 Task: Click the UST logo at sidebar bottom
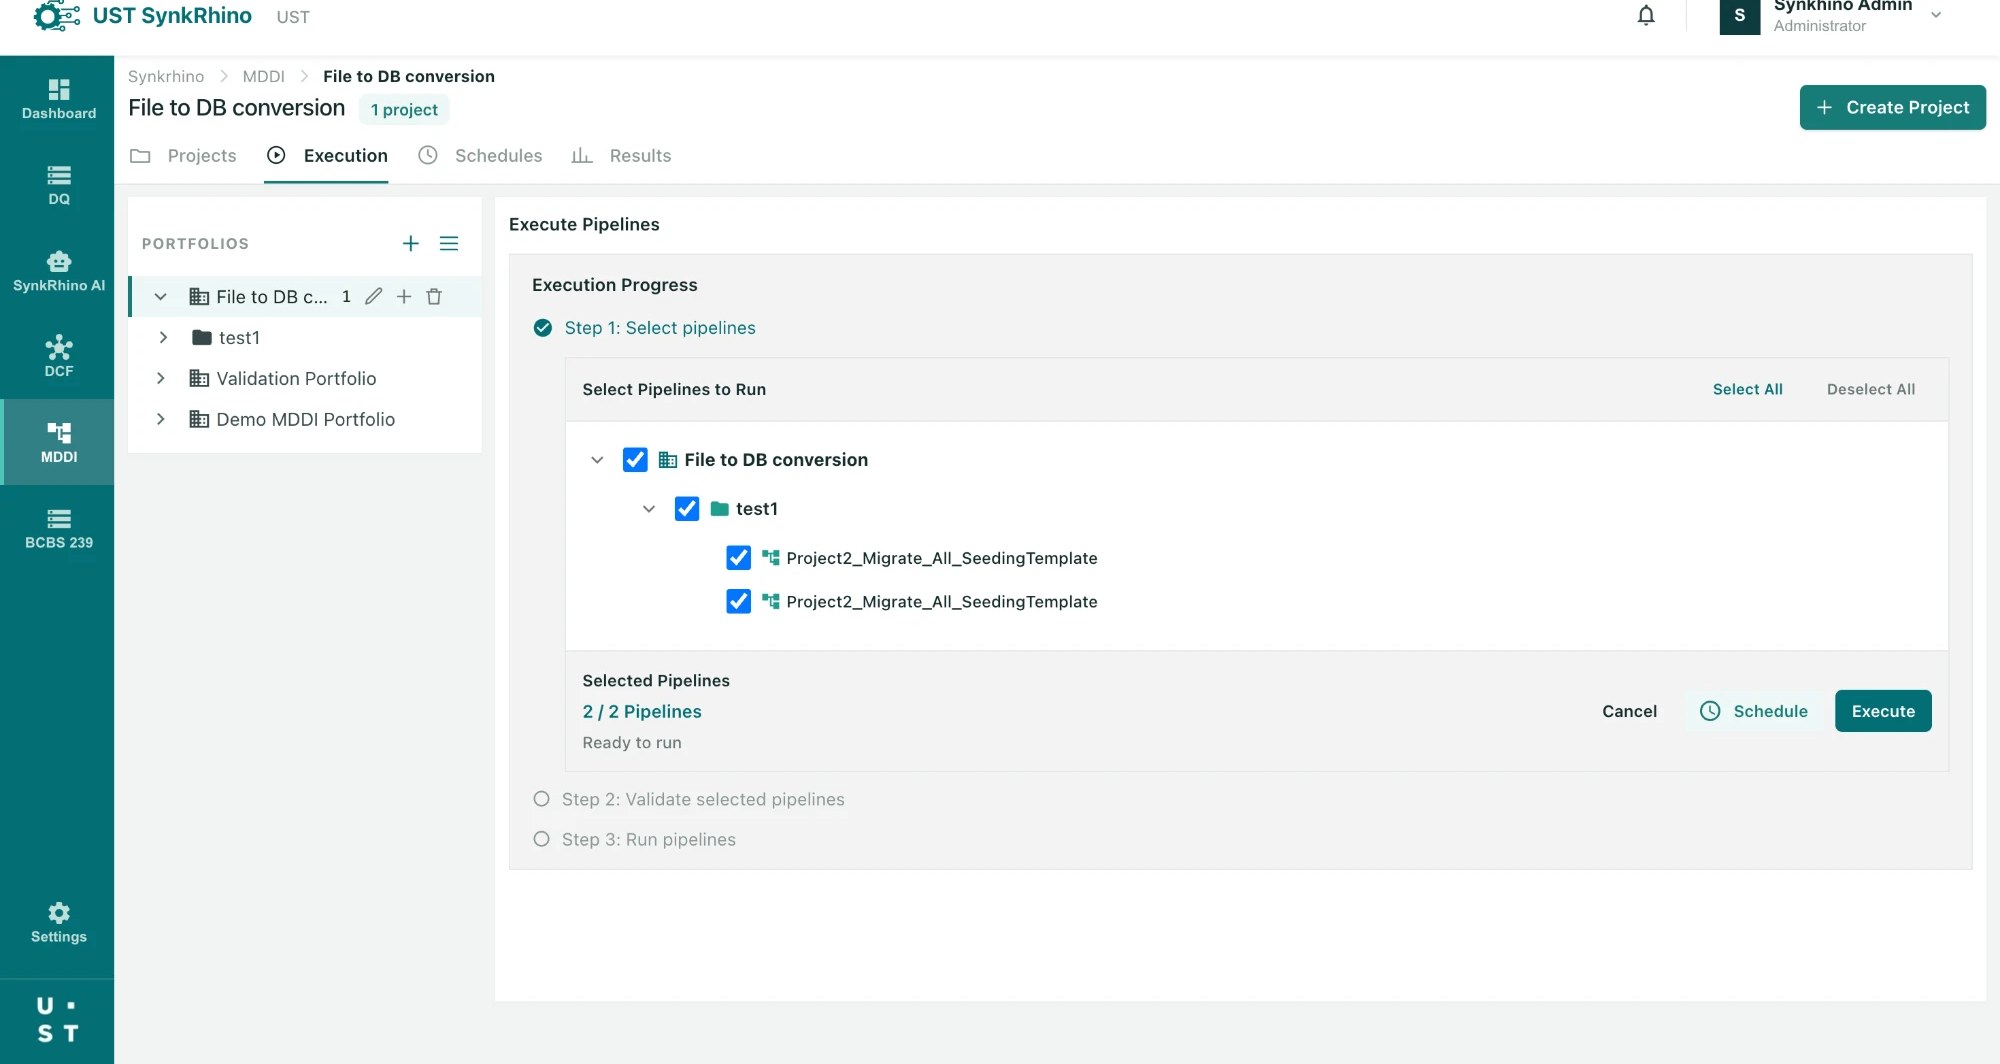57,1019
